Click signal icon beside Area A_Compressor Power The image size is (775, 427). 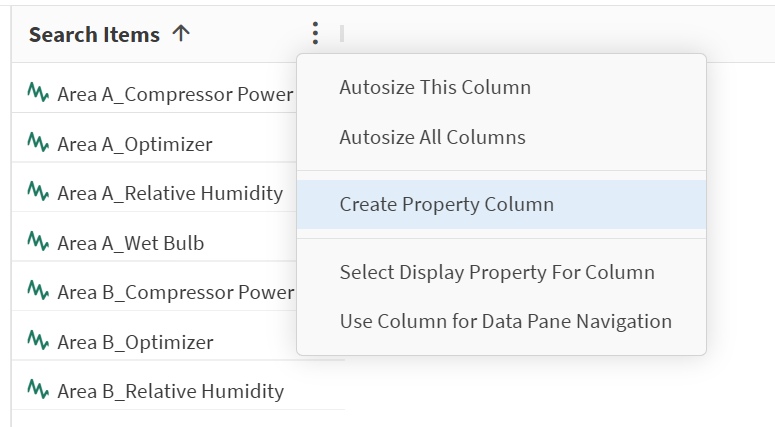39,94
